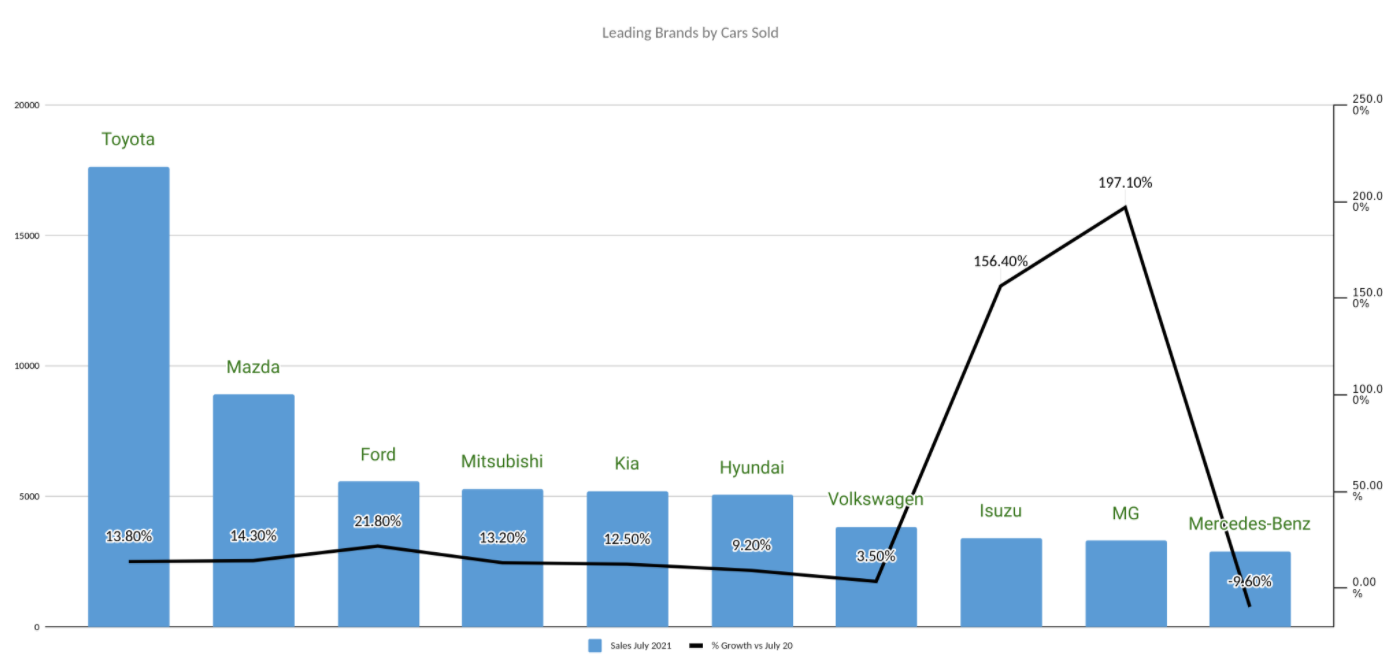Click the Sales July 2021 legend text
The image size is (1388, 668).
(x=639, y=645)
